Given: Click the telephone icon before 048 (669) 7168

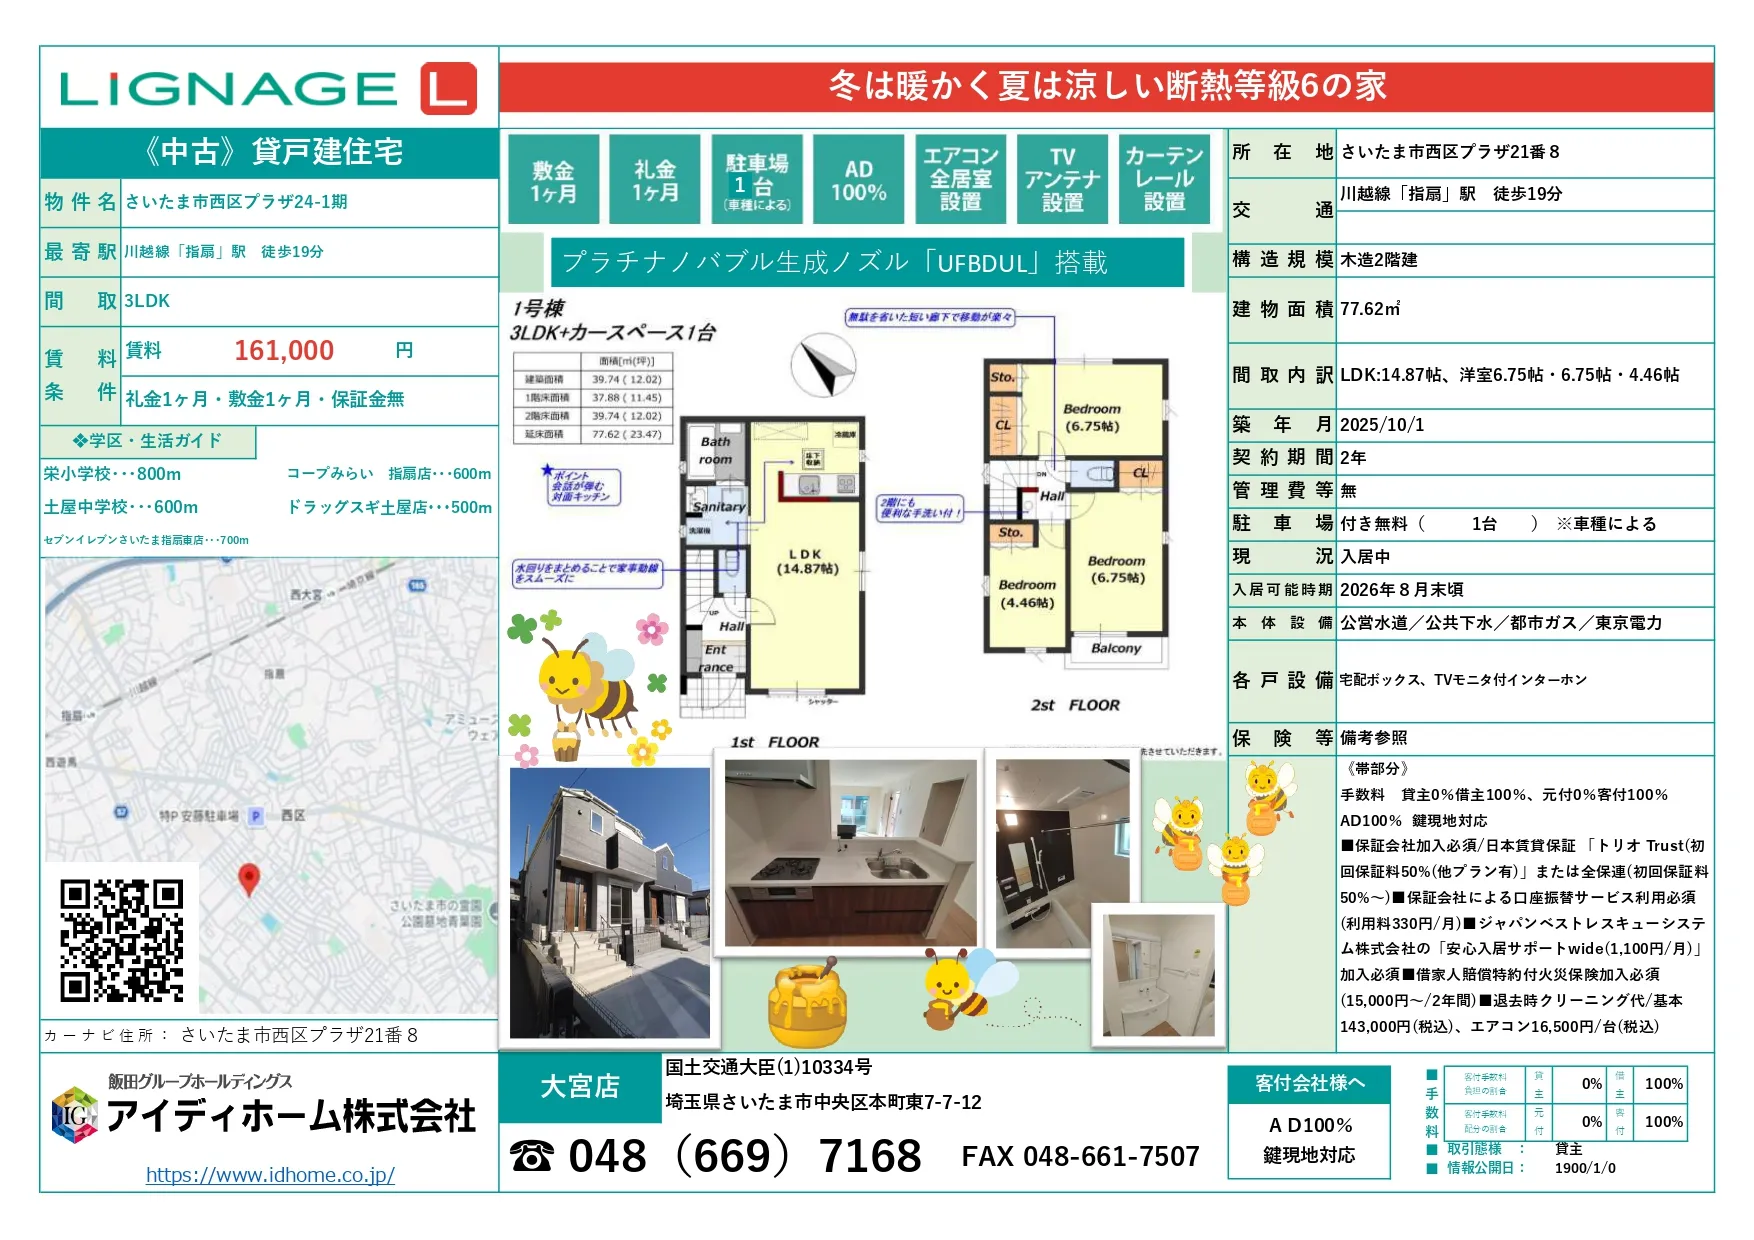Looking at the screenshot, I should (x=531, y=1157).
